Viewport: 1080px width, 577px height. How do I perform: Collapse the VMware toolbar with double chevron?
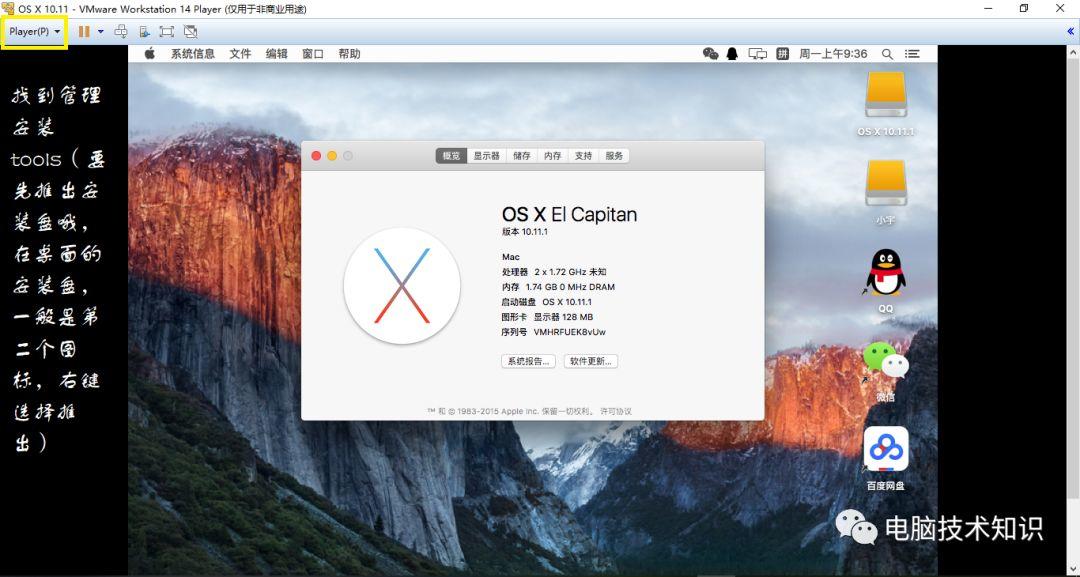1070,32
